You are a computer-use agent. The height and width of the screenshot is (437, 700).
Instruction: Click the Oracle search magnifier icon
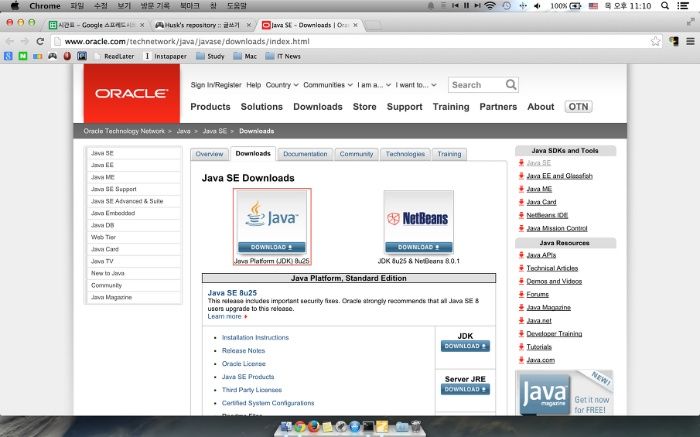click(x=511, y=84)
